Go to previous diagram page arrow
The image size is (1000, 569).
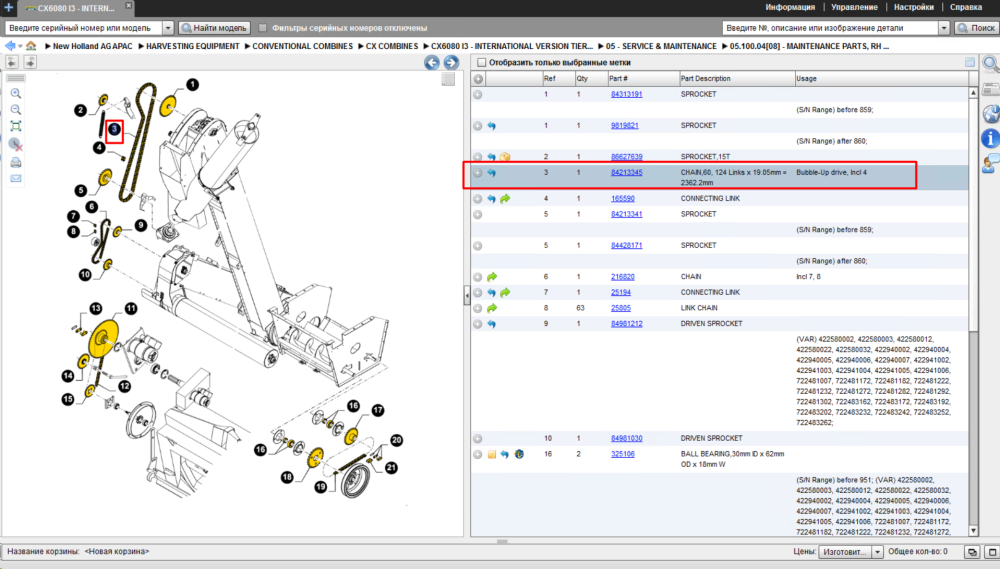pos(432,63)
